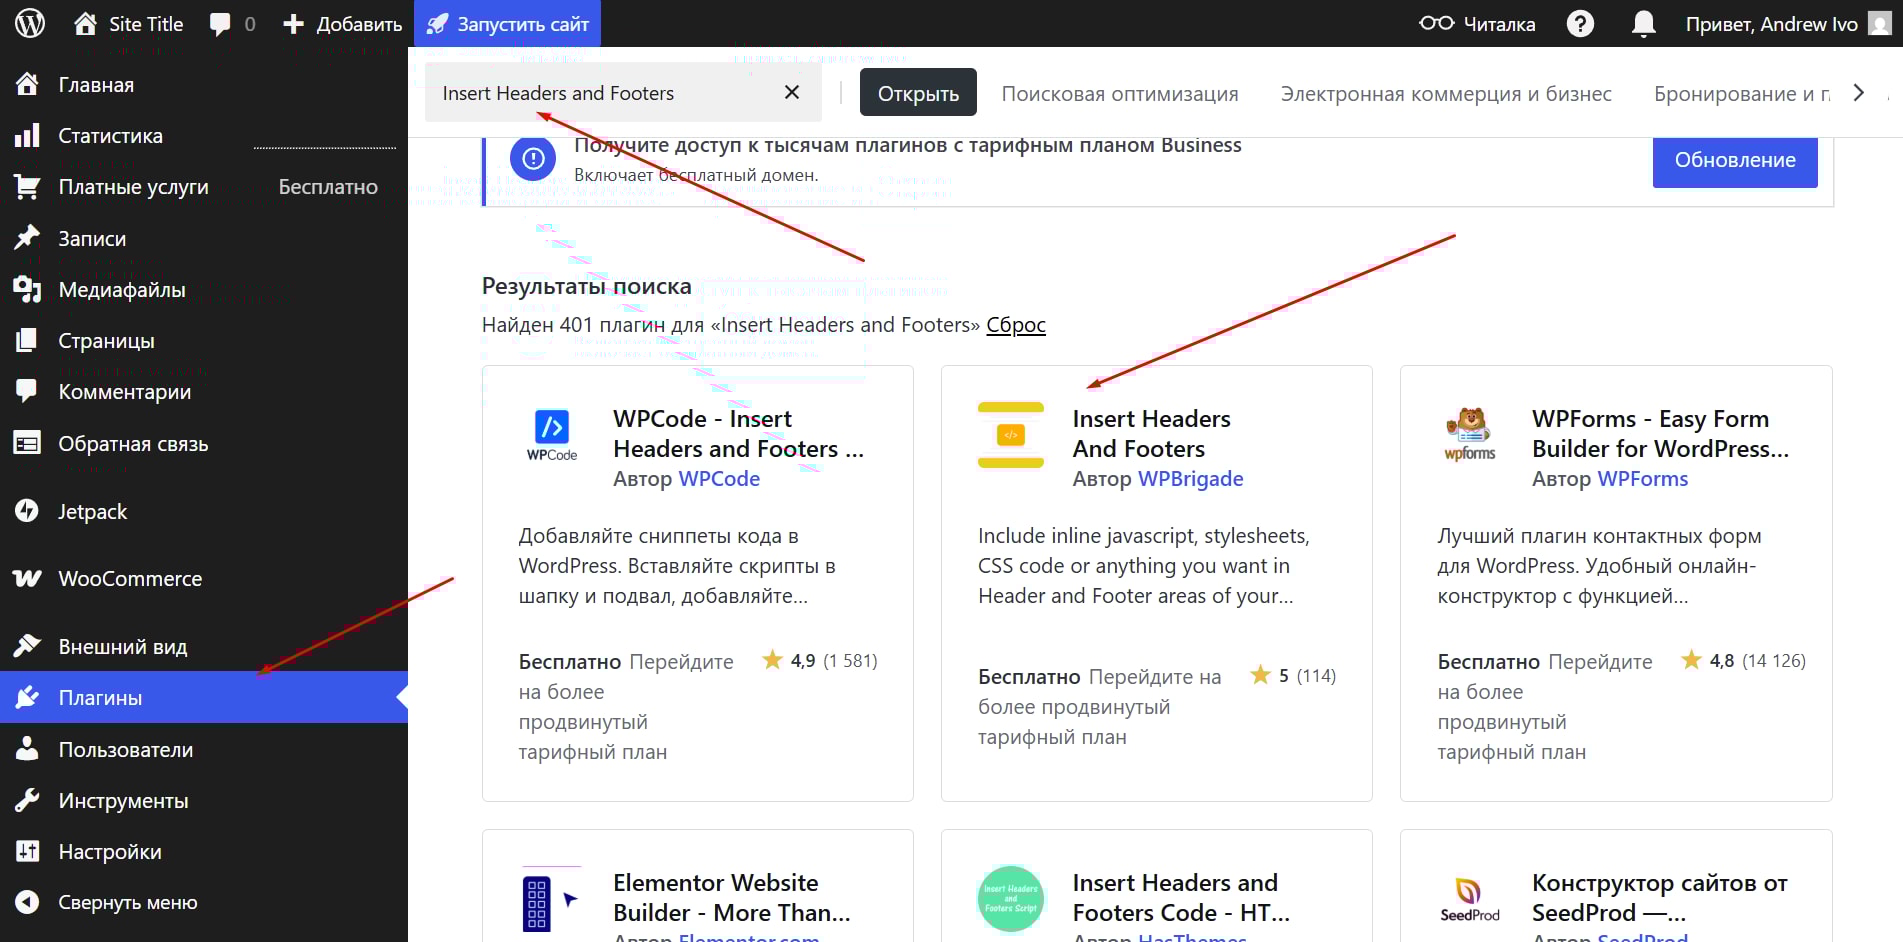Click the Insert Headers and Footers Script logo
1903x942 pixels.
[1010, 899]
